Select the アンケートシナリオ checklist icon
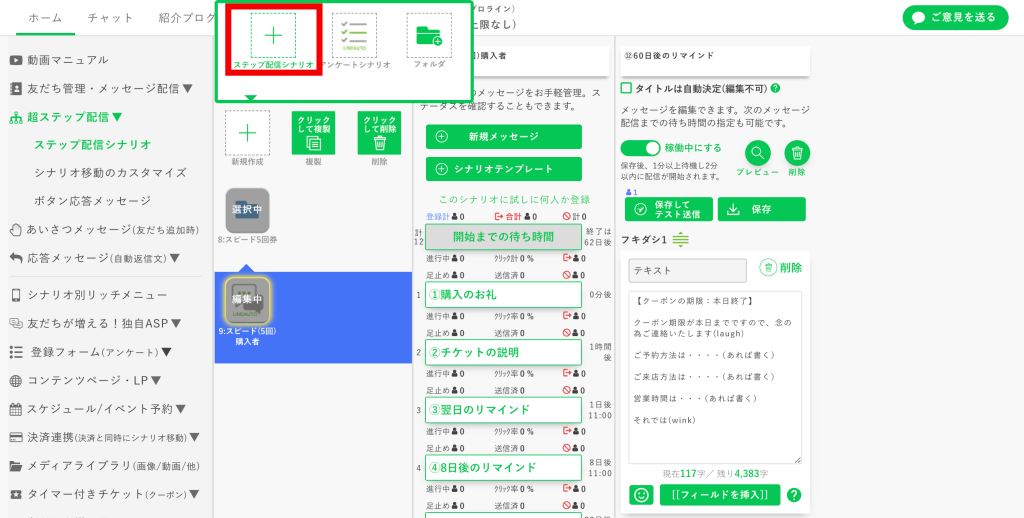Viewport: 1024px width, 518px height. (354, 35)
